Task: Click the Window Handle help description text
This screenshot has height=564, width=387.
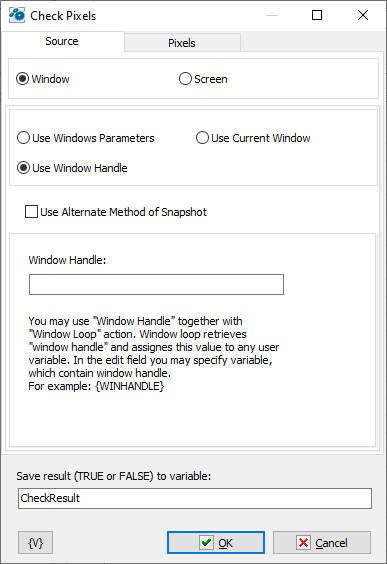Action: coord(154,353)
